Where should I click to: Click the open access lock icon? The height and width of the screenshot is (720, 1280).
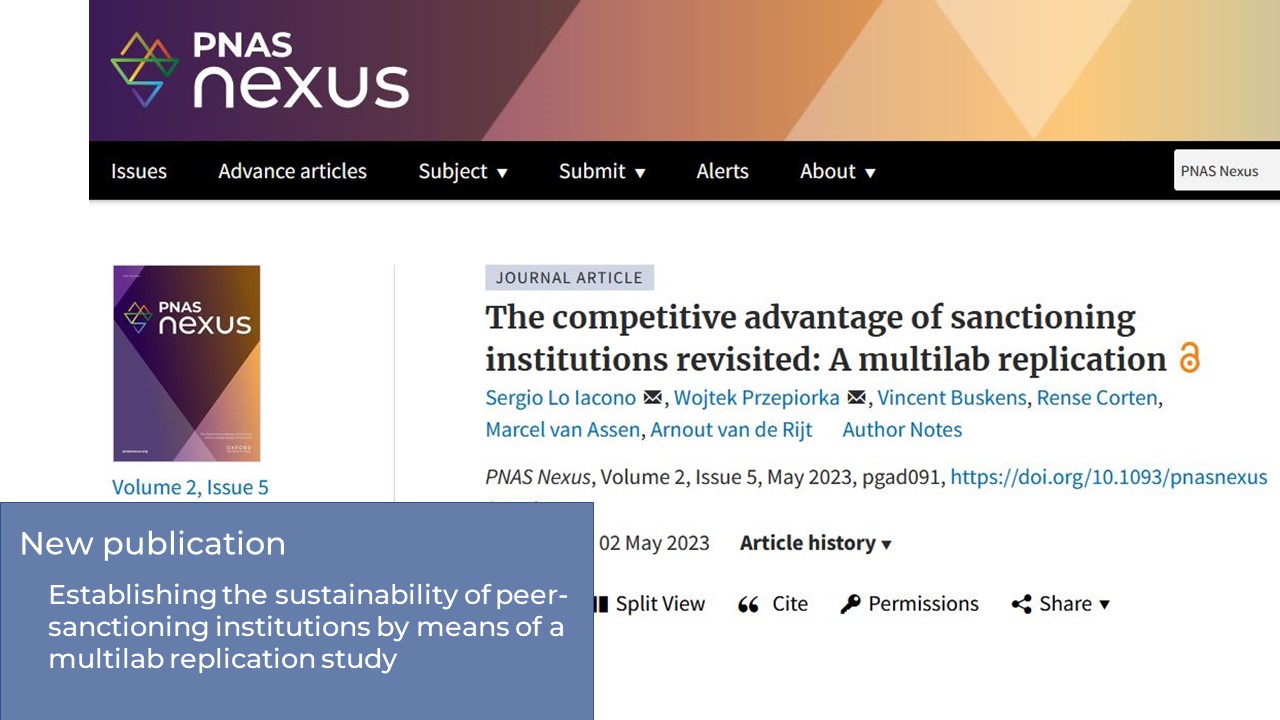coord(1189,357)
